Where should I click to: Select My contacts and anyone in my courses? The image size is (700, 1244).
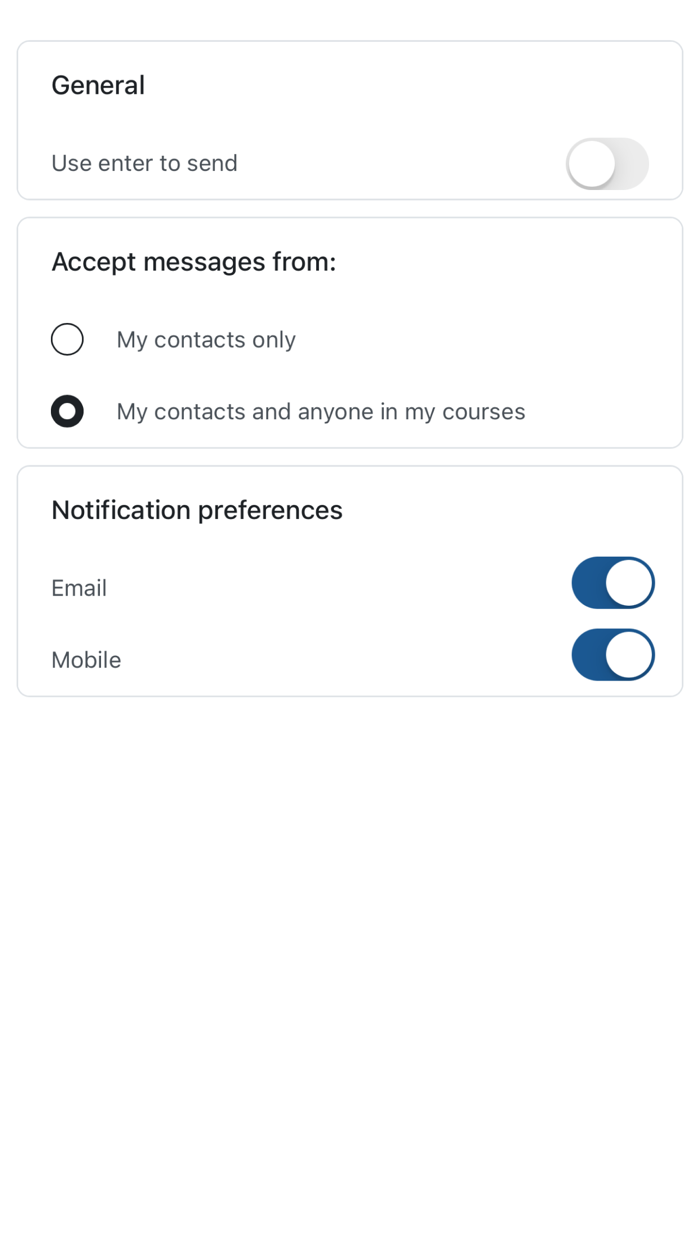pos(67,411)
